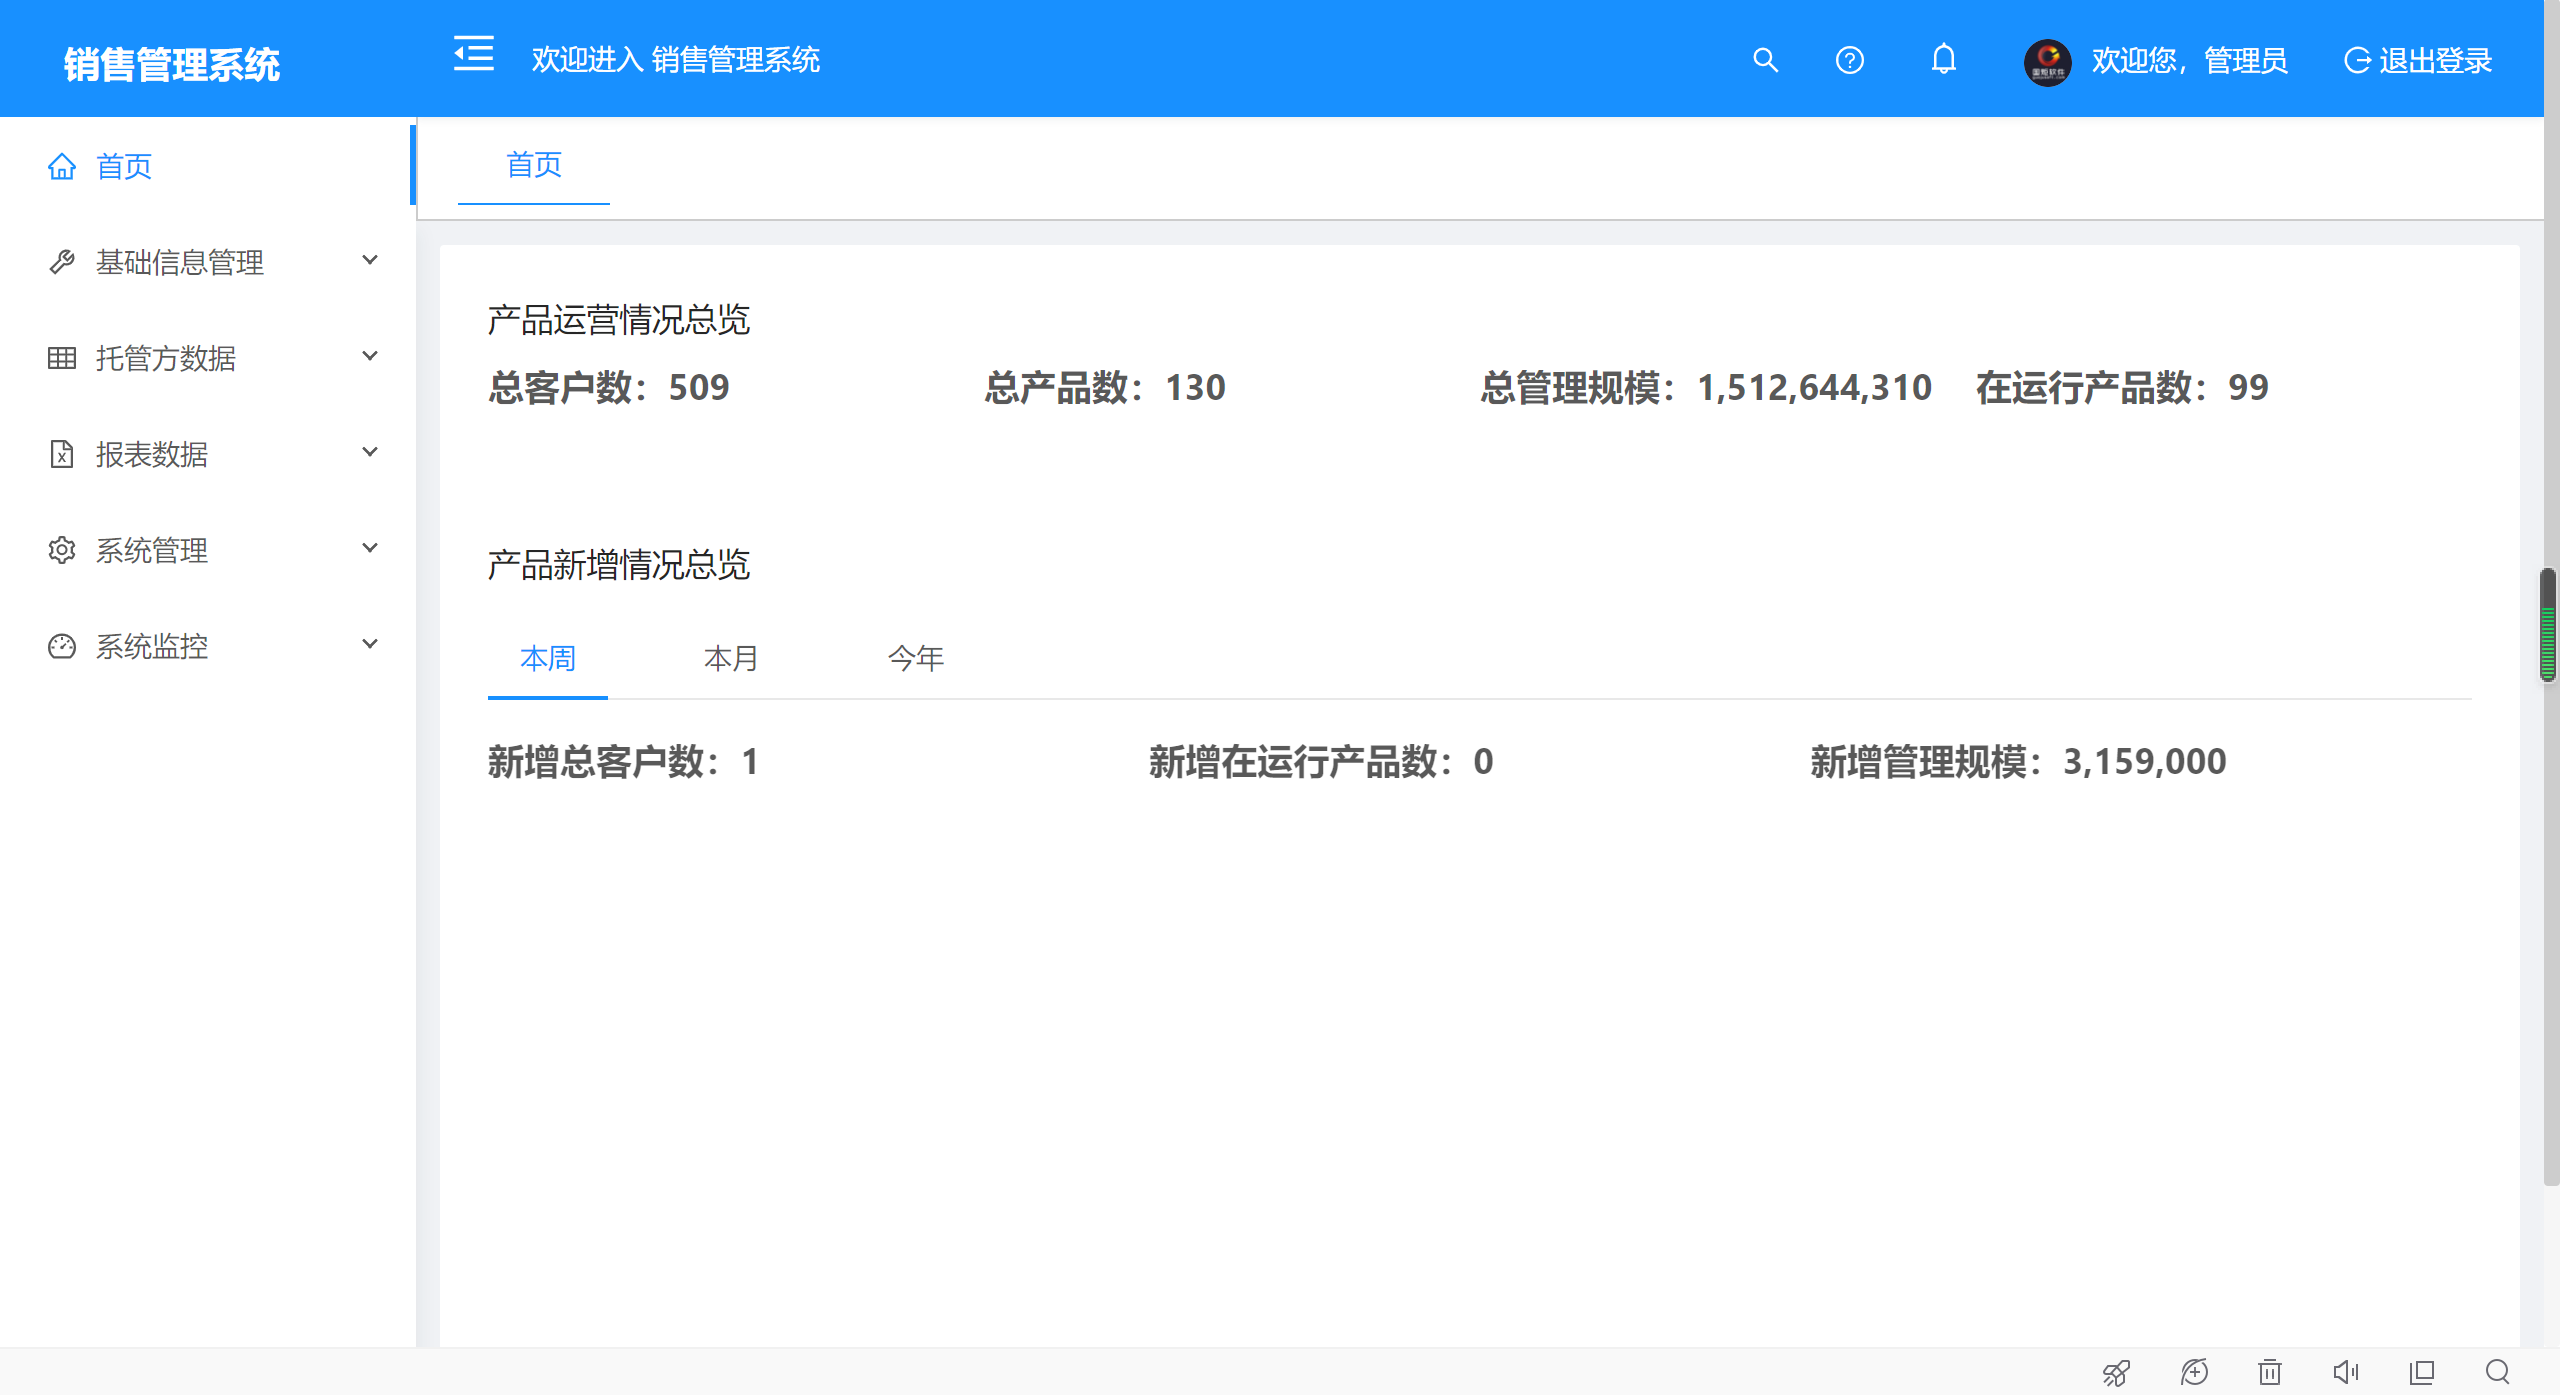Click the vertical scrollbar thumb on right
The height and width of the screenshot is (1395, 2560).
[2548, 625]
